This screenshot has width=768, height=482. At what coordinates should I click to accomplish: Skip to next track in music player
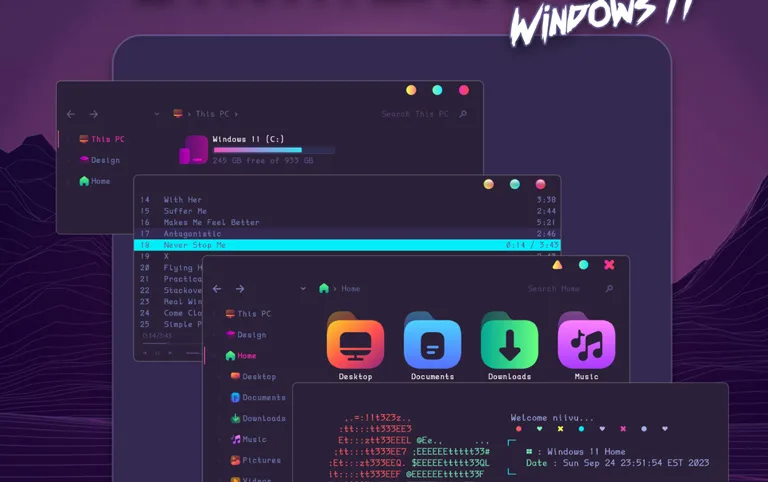coord(170,353)
